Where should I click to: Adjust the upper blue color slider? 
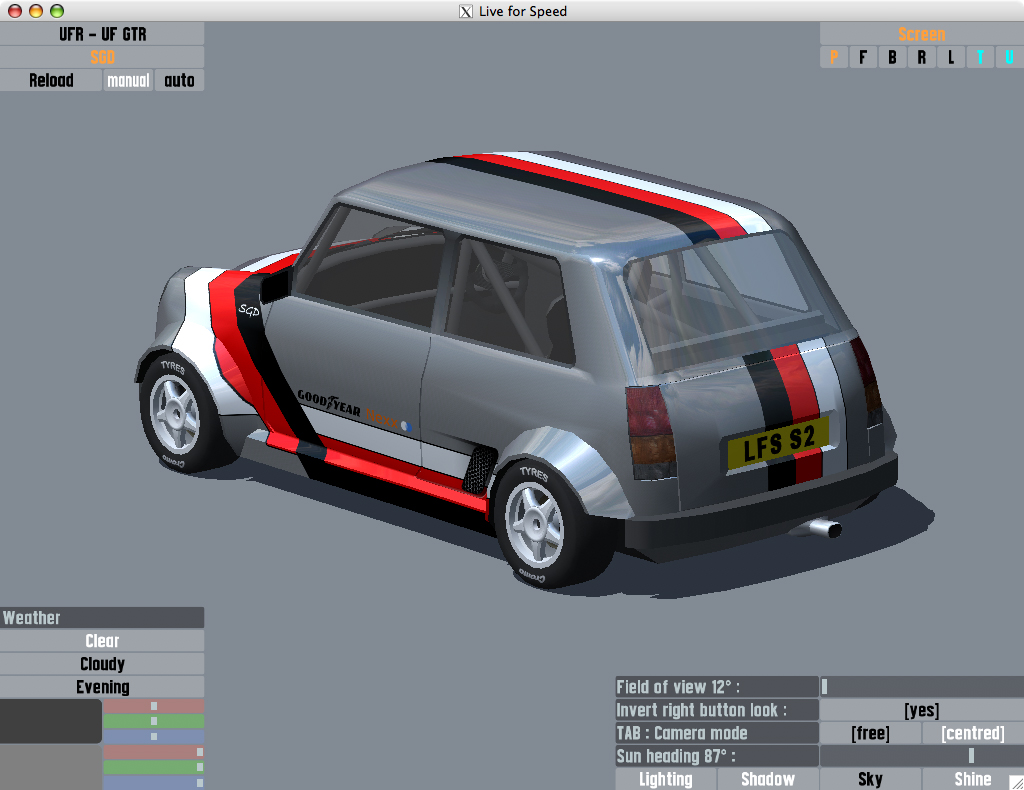point(153,736)
